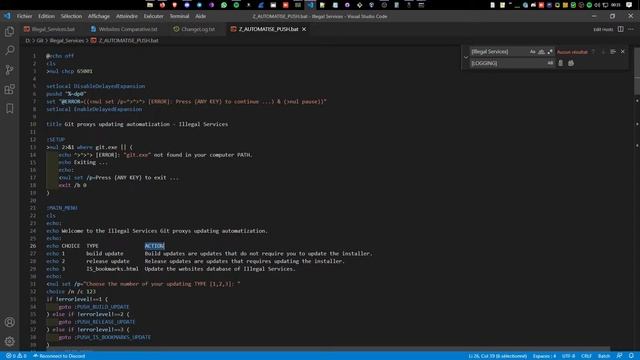Click the VS Code icon in the taskbar
Image resolution: width=640 pixels, height=360 pixels.
point(311,5)
